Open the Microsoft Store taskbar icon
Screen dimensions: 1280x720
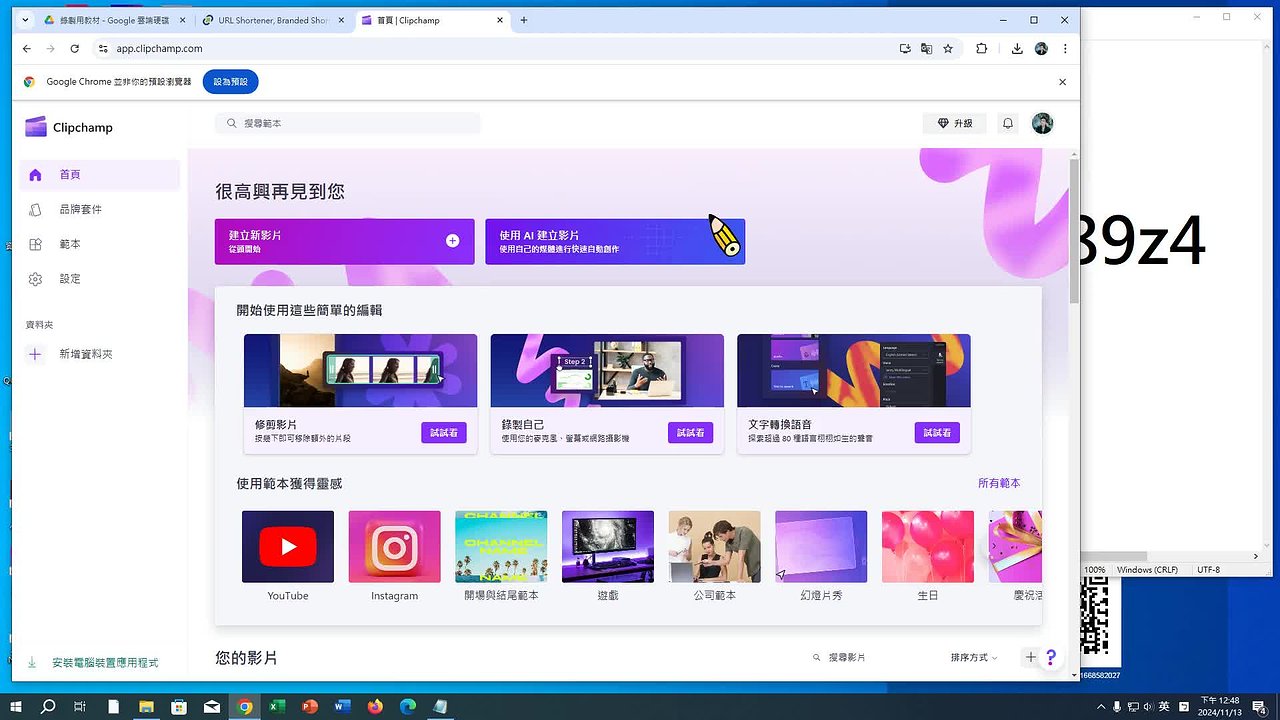point(179,706)
